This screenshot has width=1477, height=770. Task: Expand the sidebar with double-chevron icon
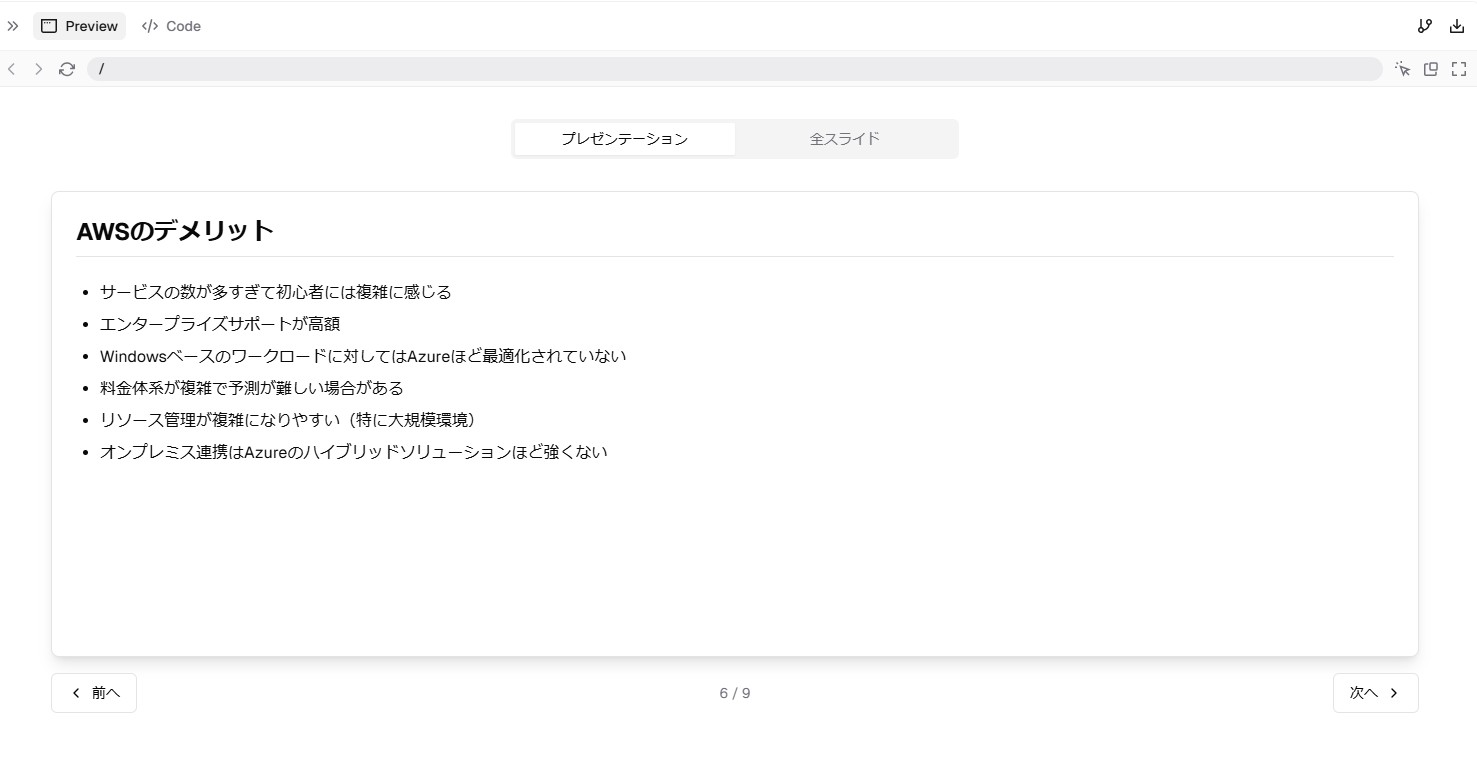point(13,26)
